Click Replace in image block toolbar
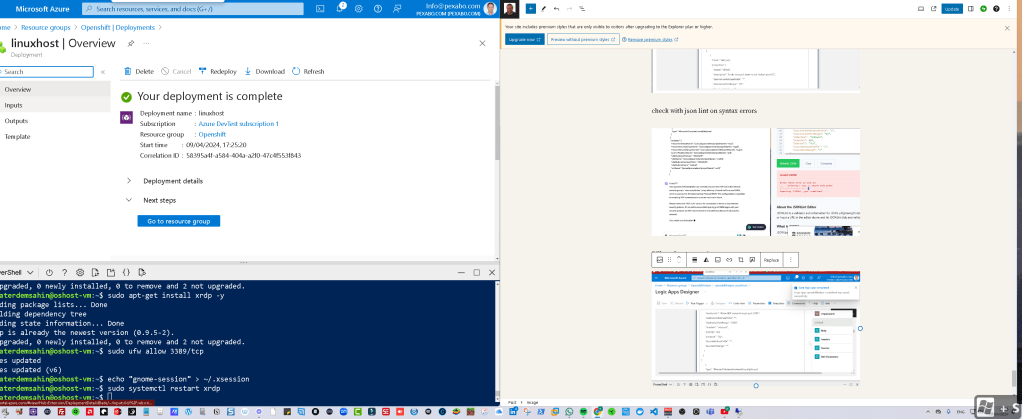The width and height of the screenshot is (1022, 419). tap(772, 259)
